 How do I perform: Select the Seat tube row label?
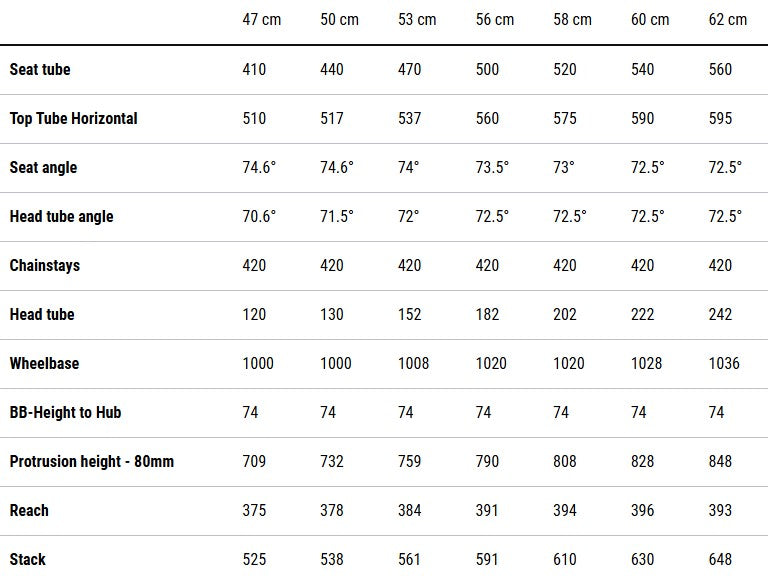pyautogui.click(x=40, y=69)
